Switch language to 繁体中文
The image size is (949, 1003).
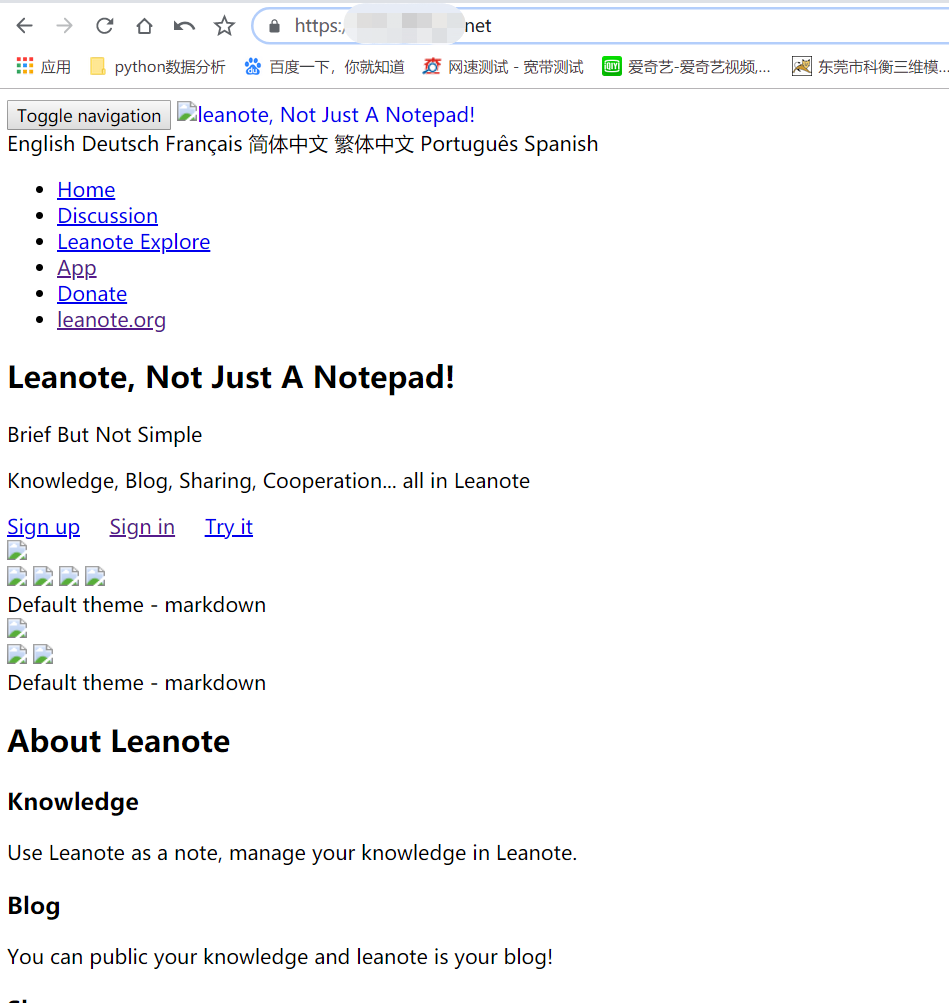374,144
